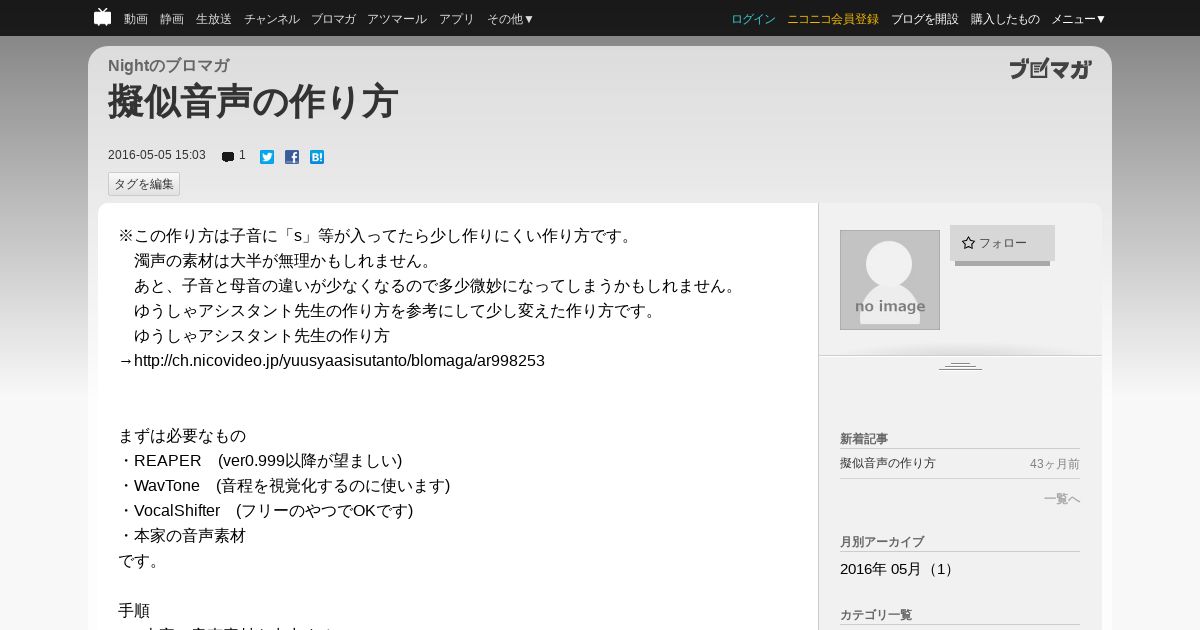
Task: Click the line ・REAPER (ver0.999以降が望ましい)
Action: (x=260, y=461)
